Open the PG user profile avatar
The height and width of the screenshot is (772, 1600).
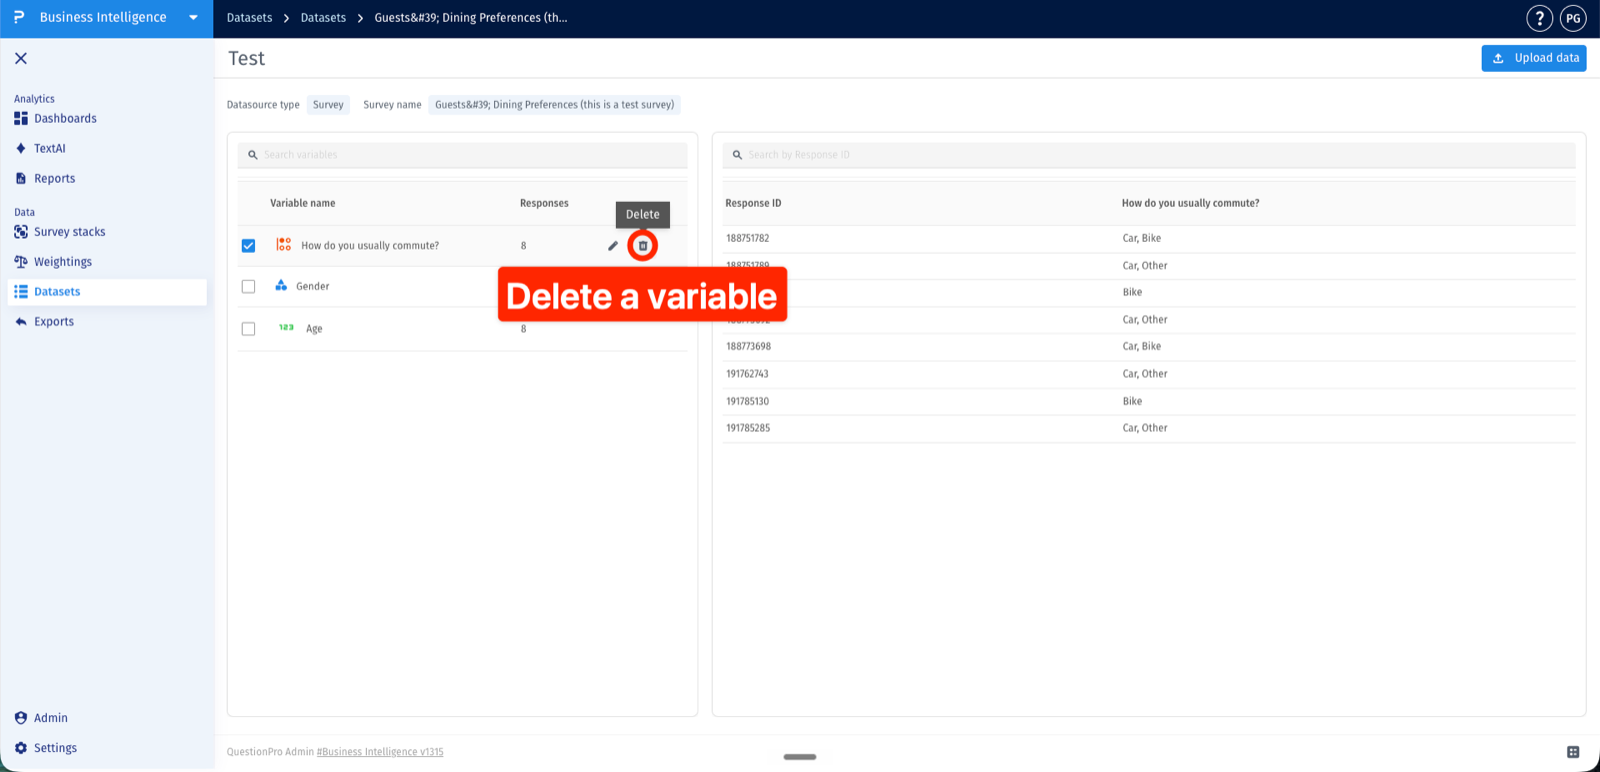point(1573,18)
